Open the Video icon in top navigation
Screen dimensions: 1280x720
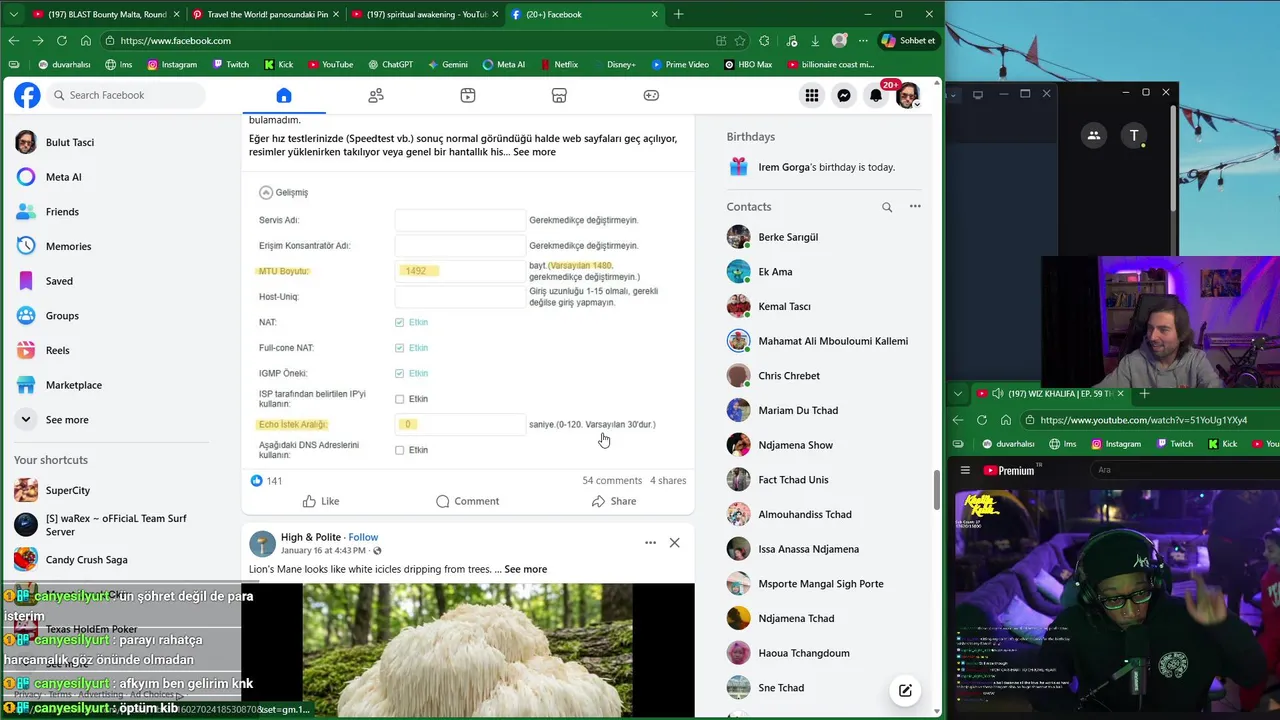point(468,95)
